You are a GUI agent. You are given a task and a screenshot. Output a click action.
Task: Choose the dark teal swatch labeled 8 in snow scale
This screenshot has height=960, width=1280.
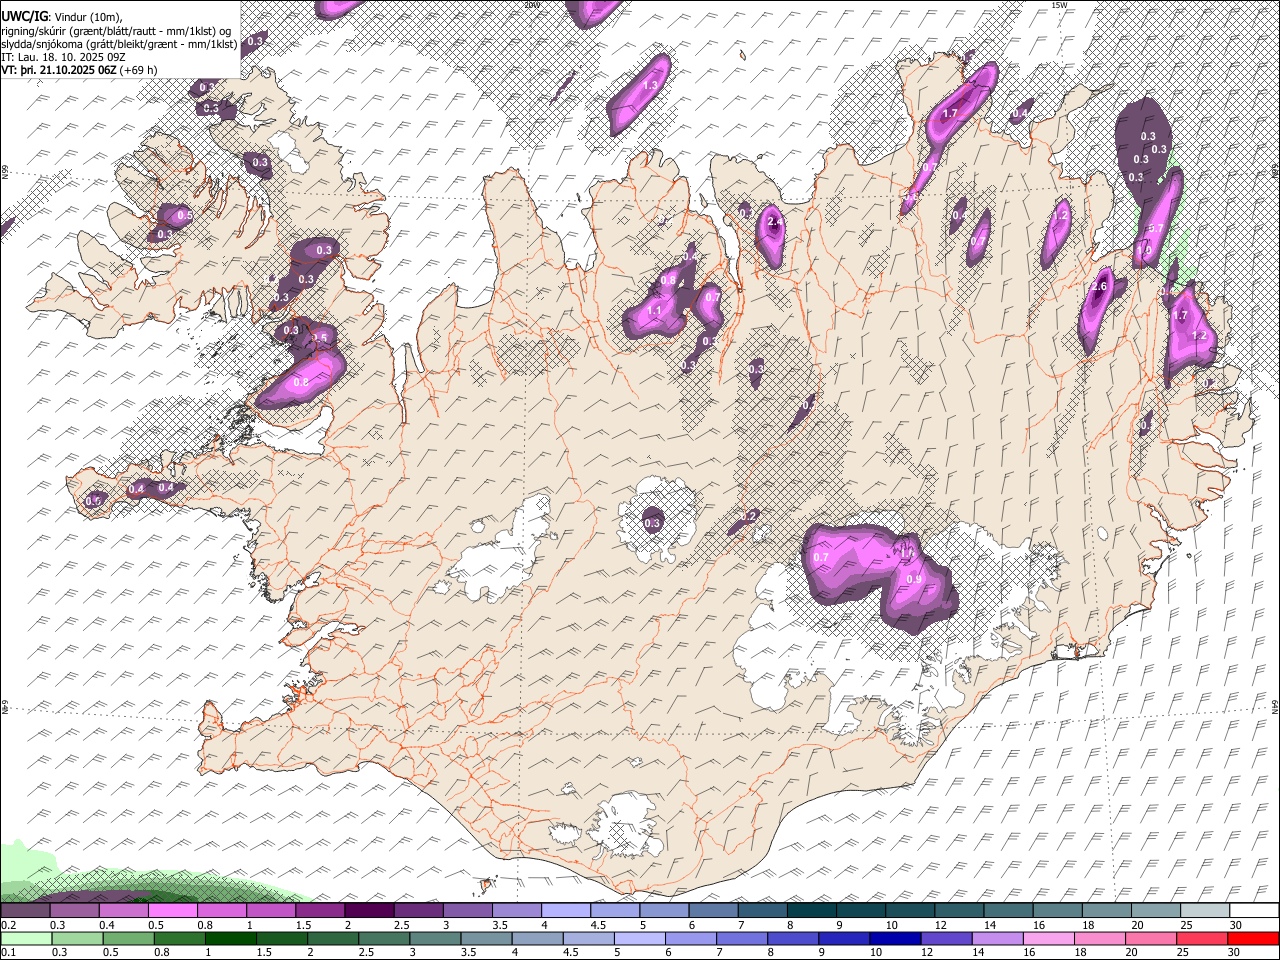click(811, 910)
